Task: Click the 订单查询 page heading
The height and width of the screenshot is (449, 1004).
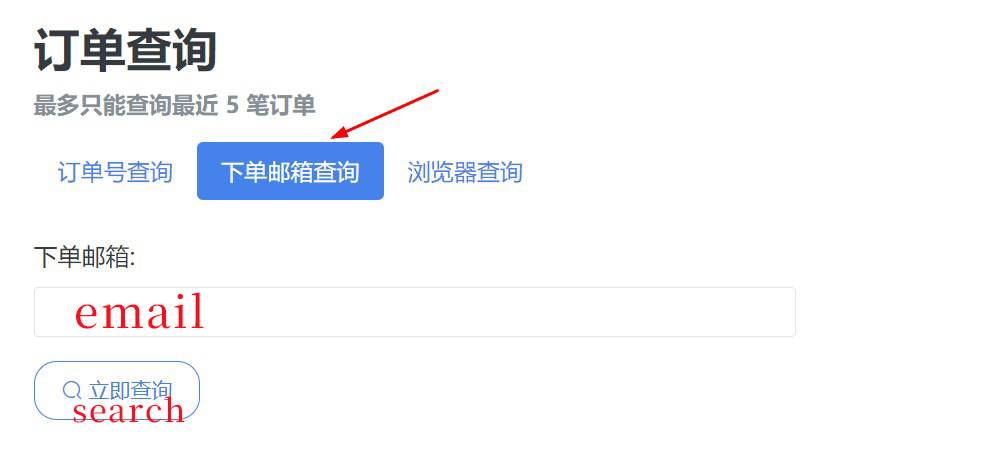Action: (x=126, y=51)
